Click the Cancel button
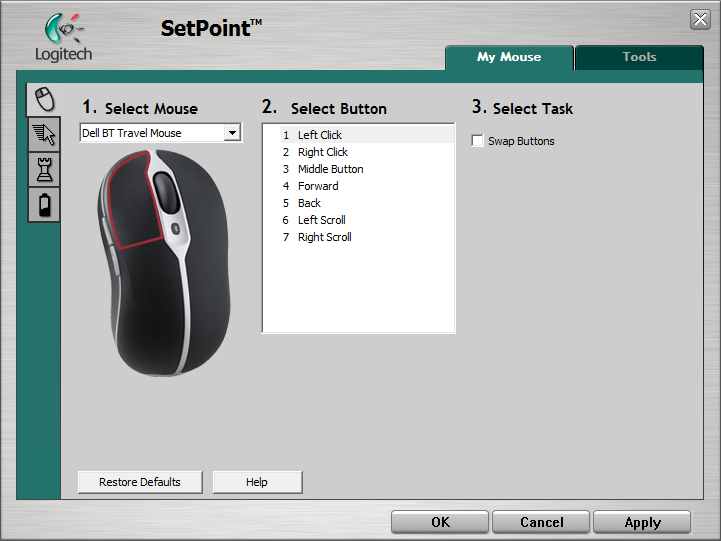The image size is (721, 541). coord(541,522)
